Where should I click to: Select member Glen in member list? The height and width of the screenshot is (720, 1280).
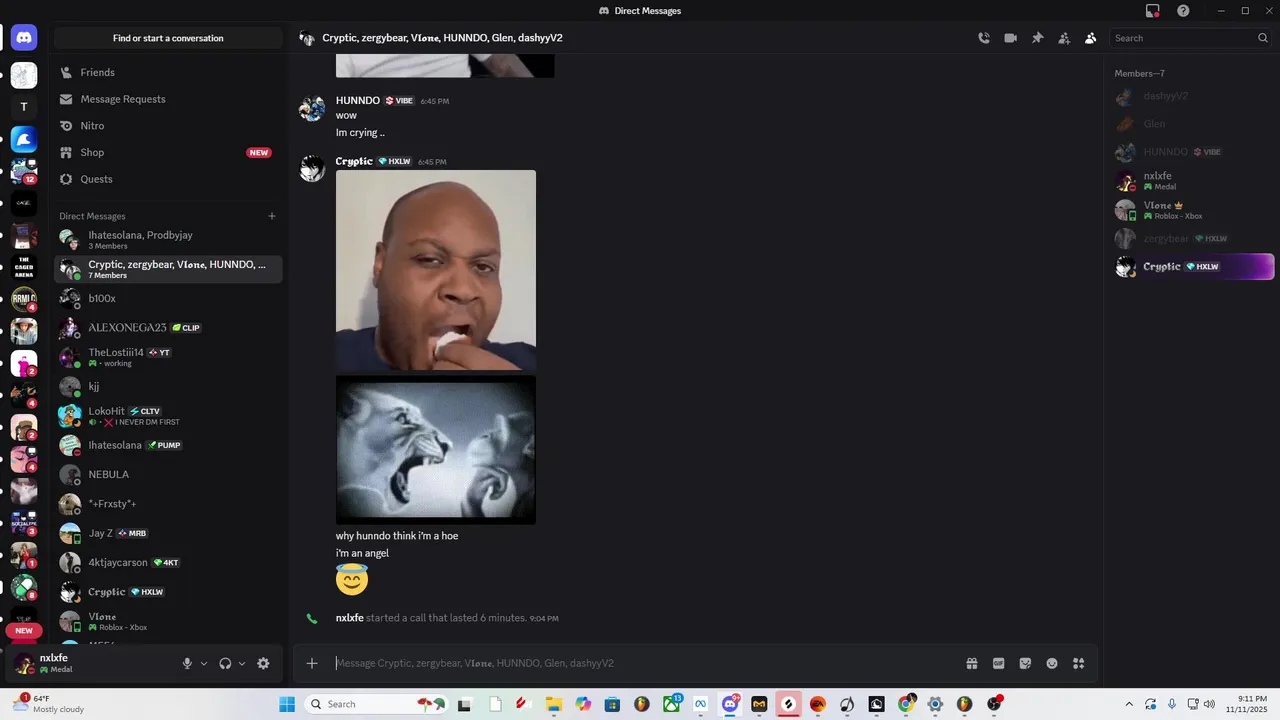(1193, 124)
